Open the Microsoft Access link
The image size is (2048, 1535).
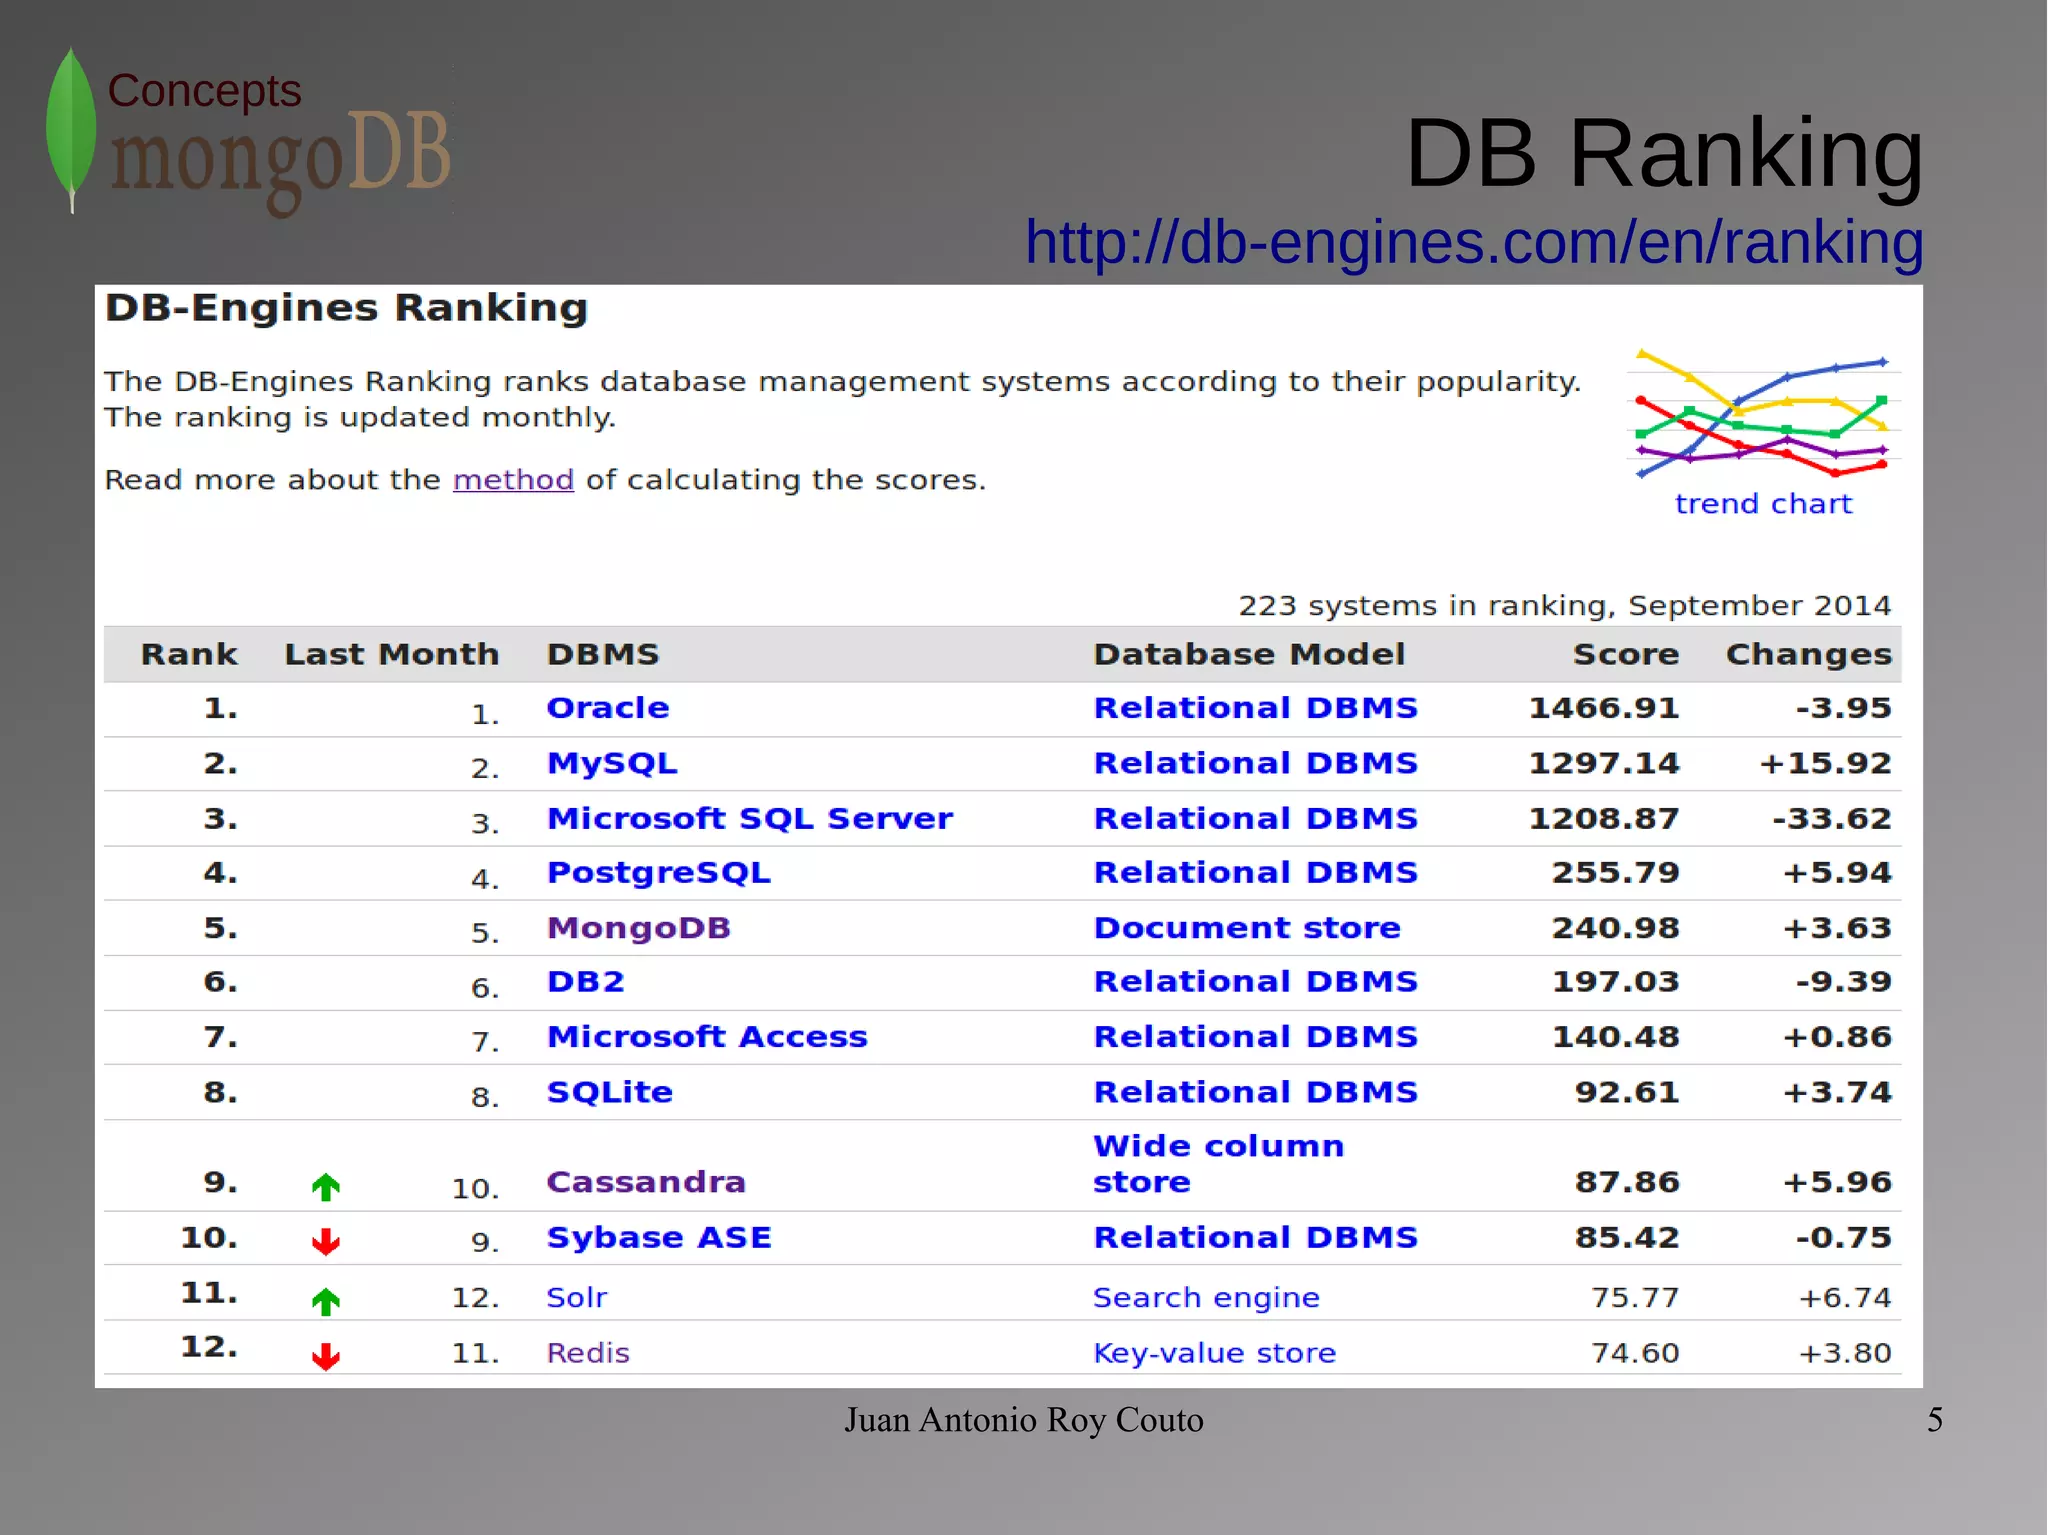click(707, 1037)
